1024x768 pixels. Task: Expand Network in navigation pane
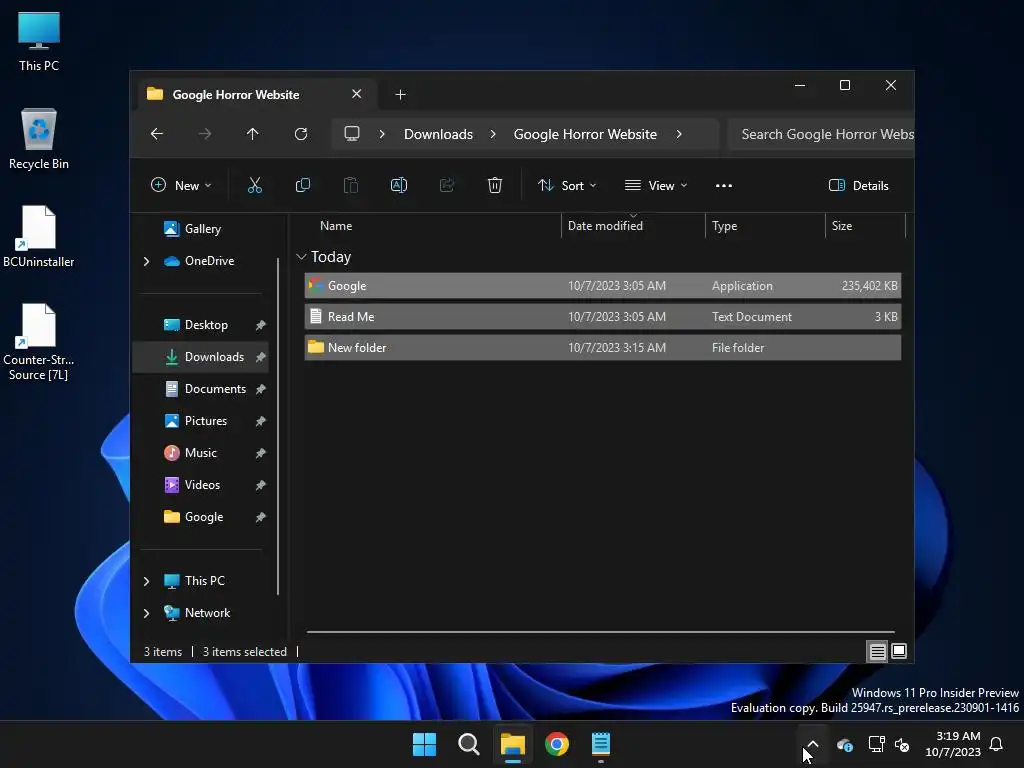(x=146, y=613)
